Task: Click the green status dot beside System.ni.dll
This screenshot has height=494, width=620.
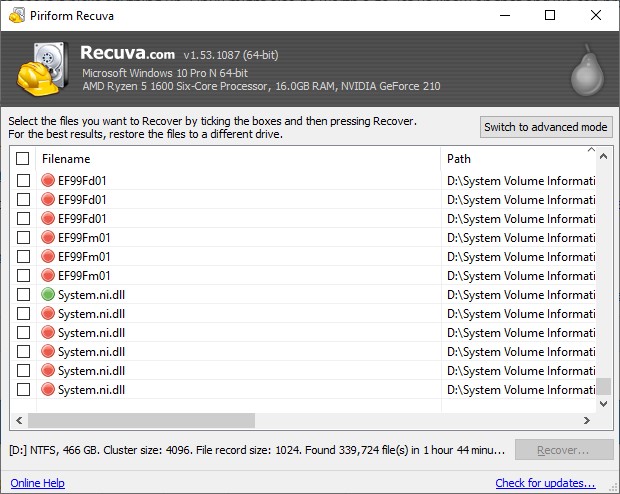Action: point(48,295)
